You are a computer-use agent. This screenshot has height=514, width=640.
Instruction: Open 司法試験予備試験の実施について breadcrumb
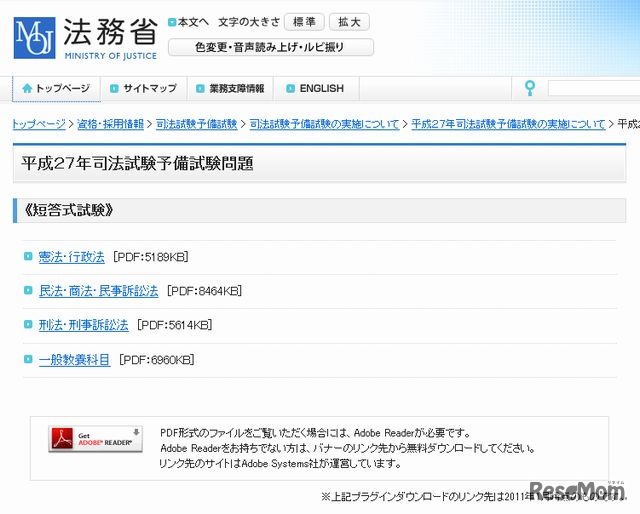(x=324, y=124)
